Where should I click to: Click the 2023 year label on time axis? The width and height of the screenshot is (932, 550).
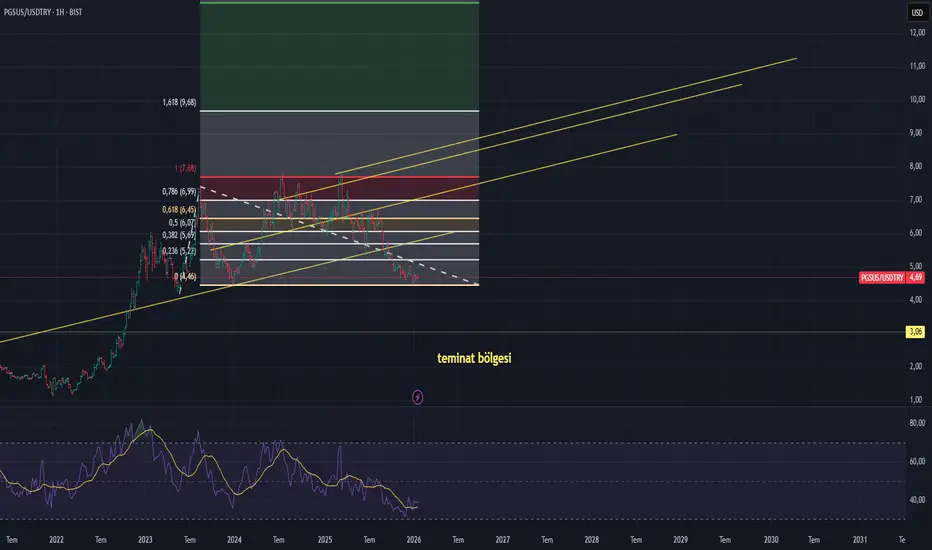point(145,540)
